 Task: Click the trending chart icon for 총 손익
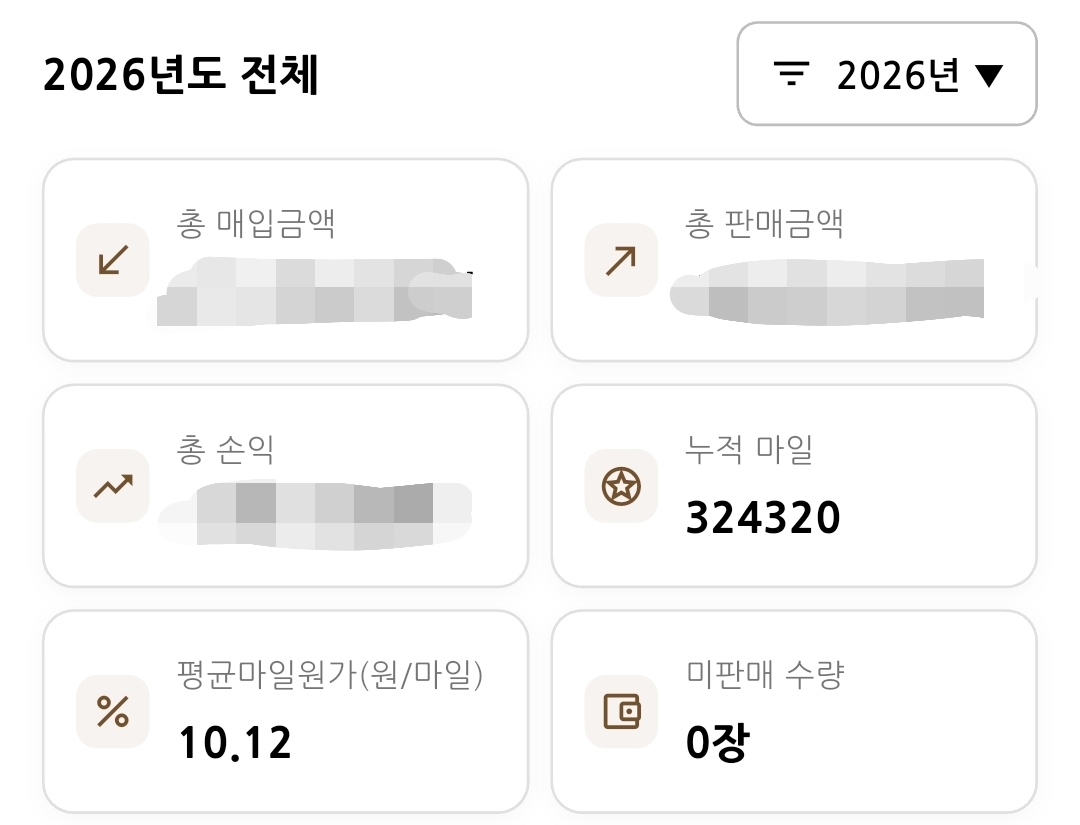coord(113,486)
